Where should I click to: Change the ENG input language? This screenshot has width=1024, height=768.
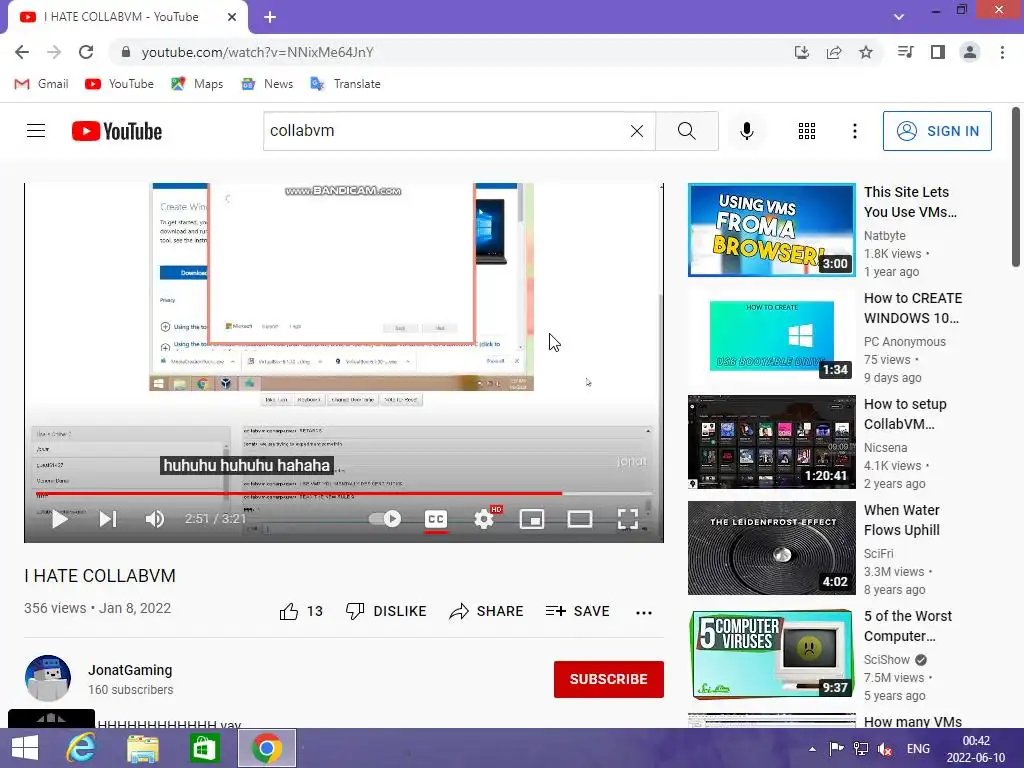[x=918, y=749]
